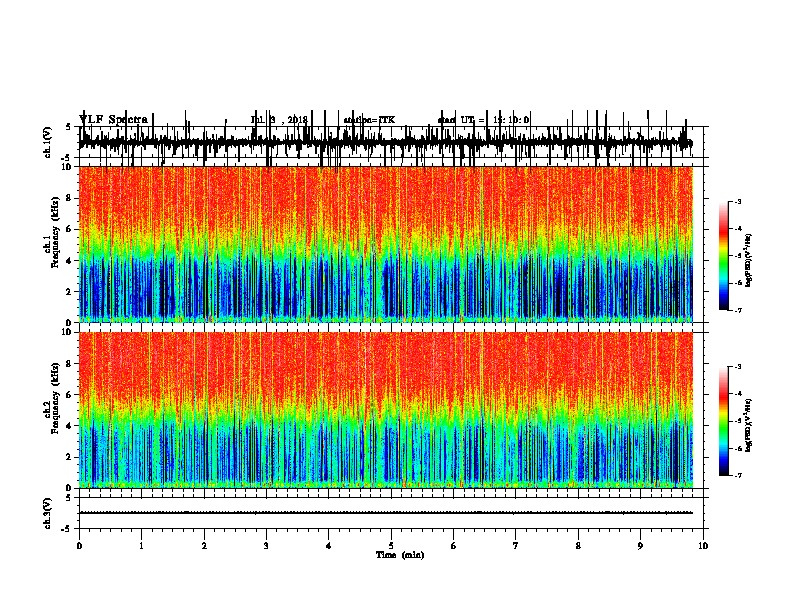Click the time axis tick label '10'
Image resolution: width=792 pixels, height=612 pixels.
point(703,546)
